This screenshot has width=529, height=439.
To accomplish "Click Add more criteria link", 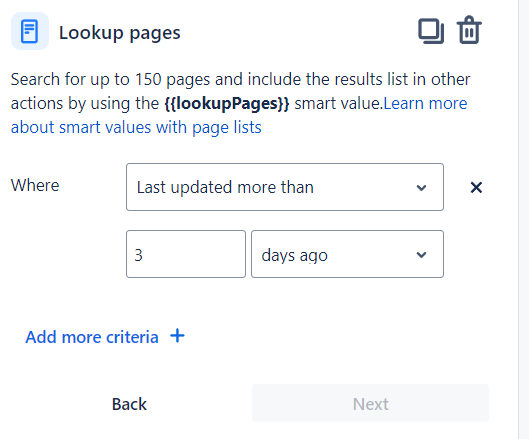I will [x=92, y=337].
